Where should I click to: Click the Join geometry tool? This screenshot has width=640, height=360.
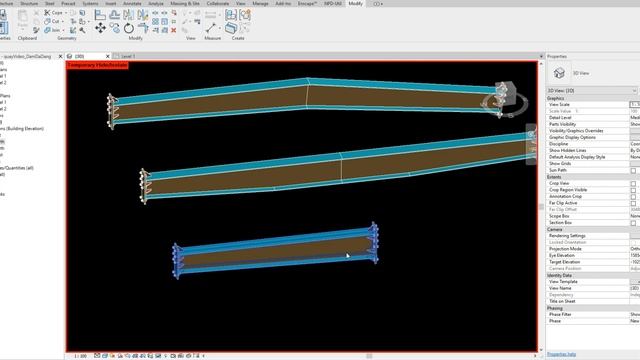[x=52, y=30]
